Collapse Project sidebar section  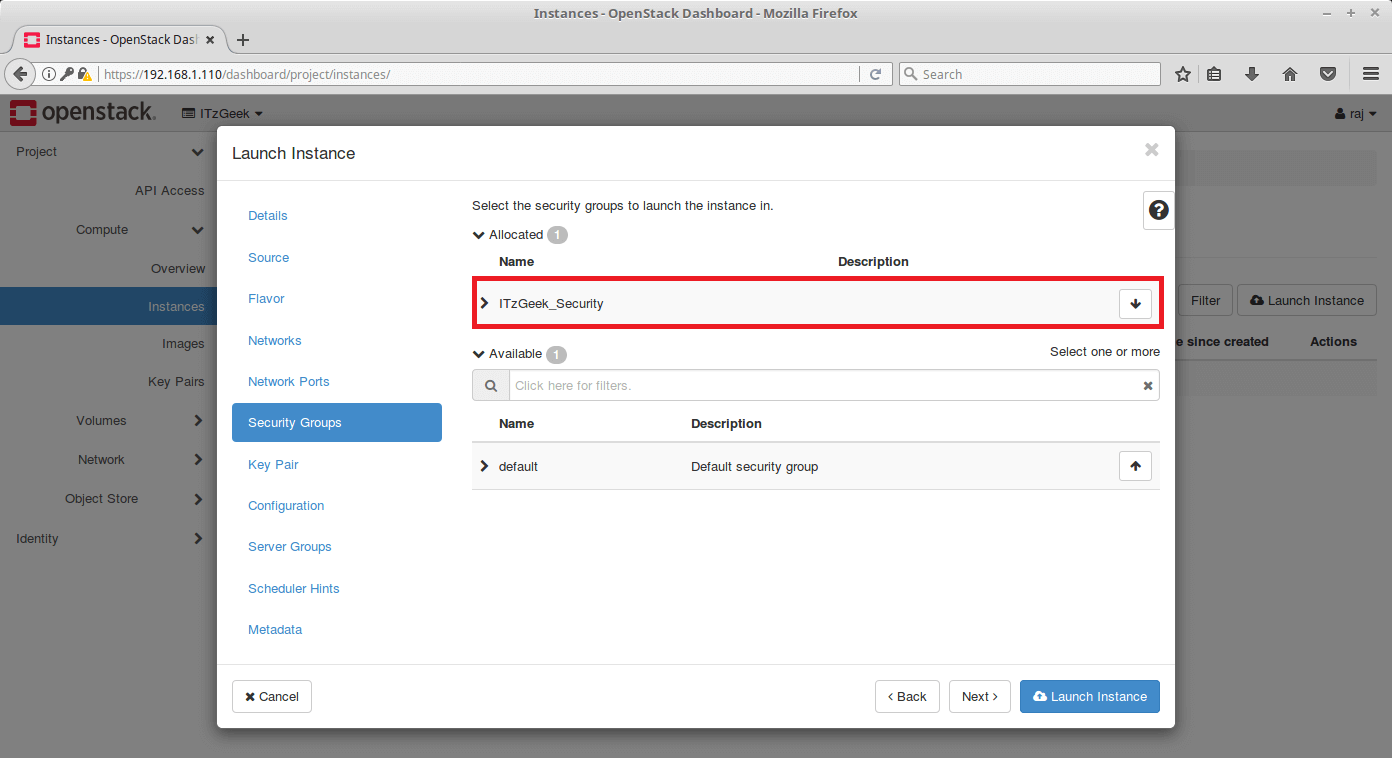[x=108, y=152]
